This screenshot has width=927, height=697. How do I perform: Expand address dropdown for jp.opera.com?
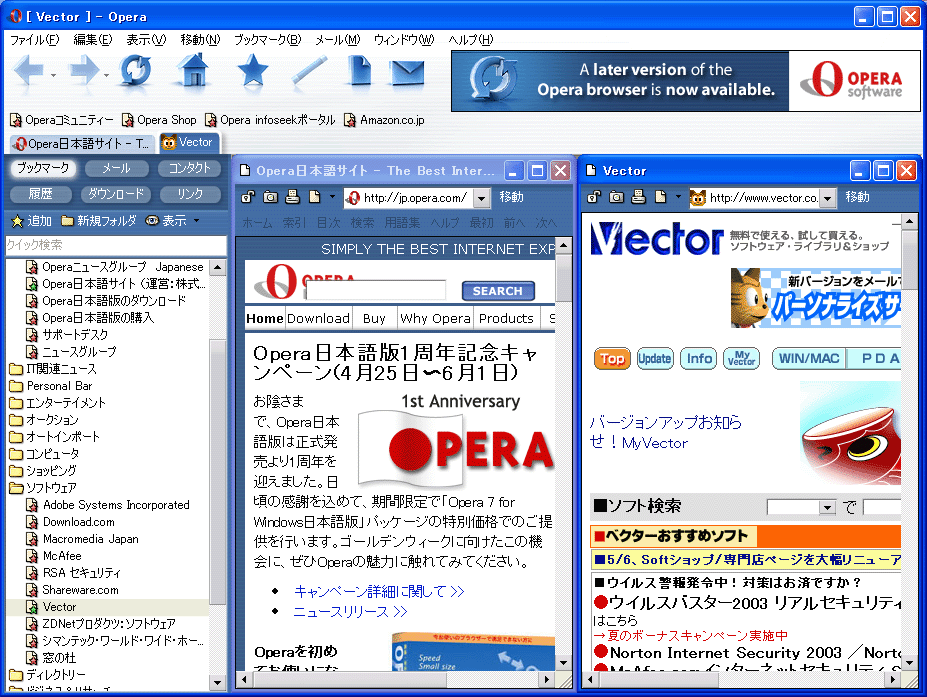click(482, 198)
